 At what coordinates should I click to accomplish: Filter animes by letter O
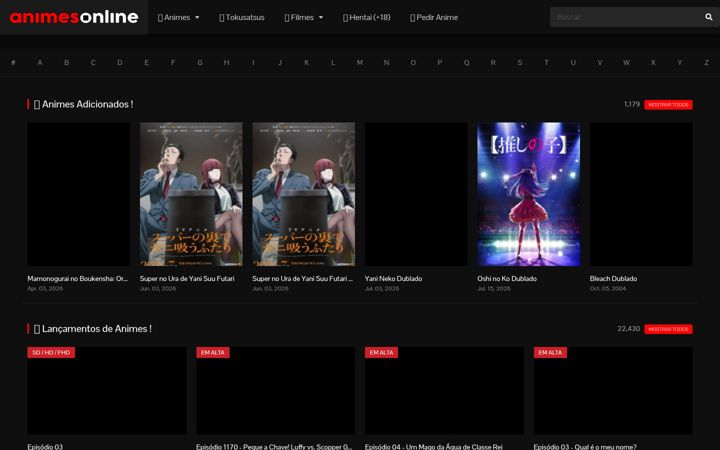[x=413, y=62]
